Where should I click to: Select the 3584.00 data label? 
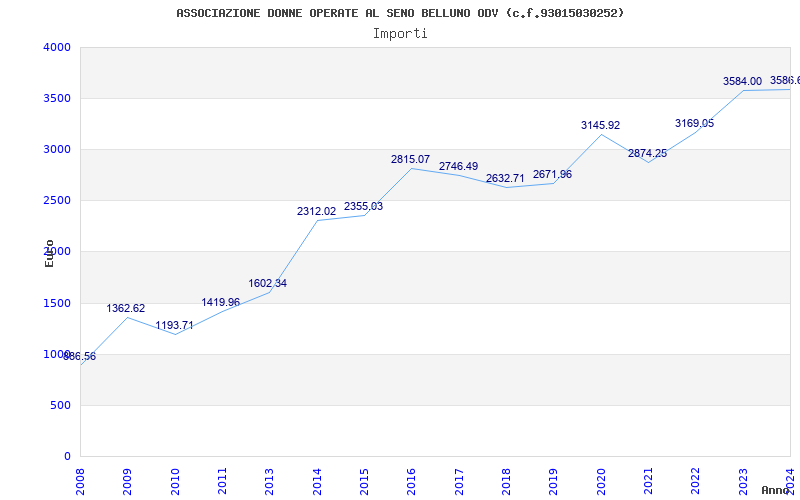742,82
